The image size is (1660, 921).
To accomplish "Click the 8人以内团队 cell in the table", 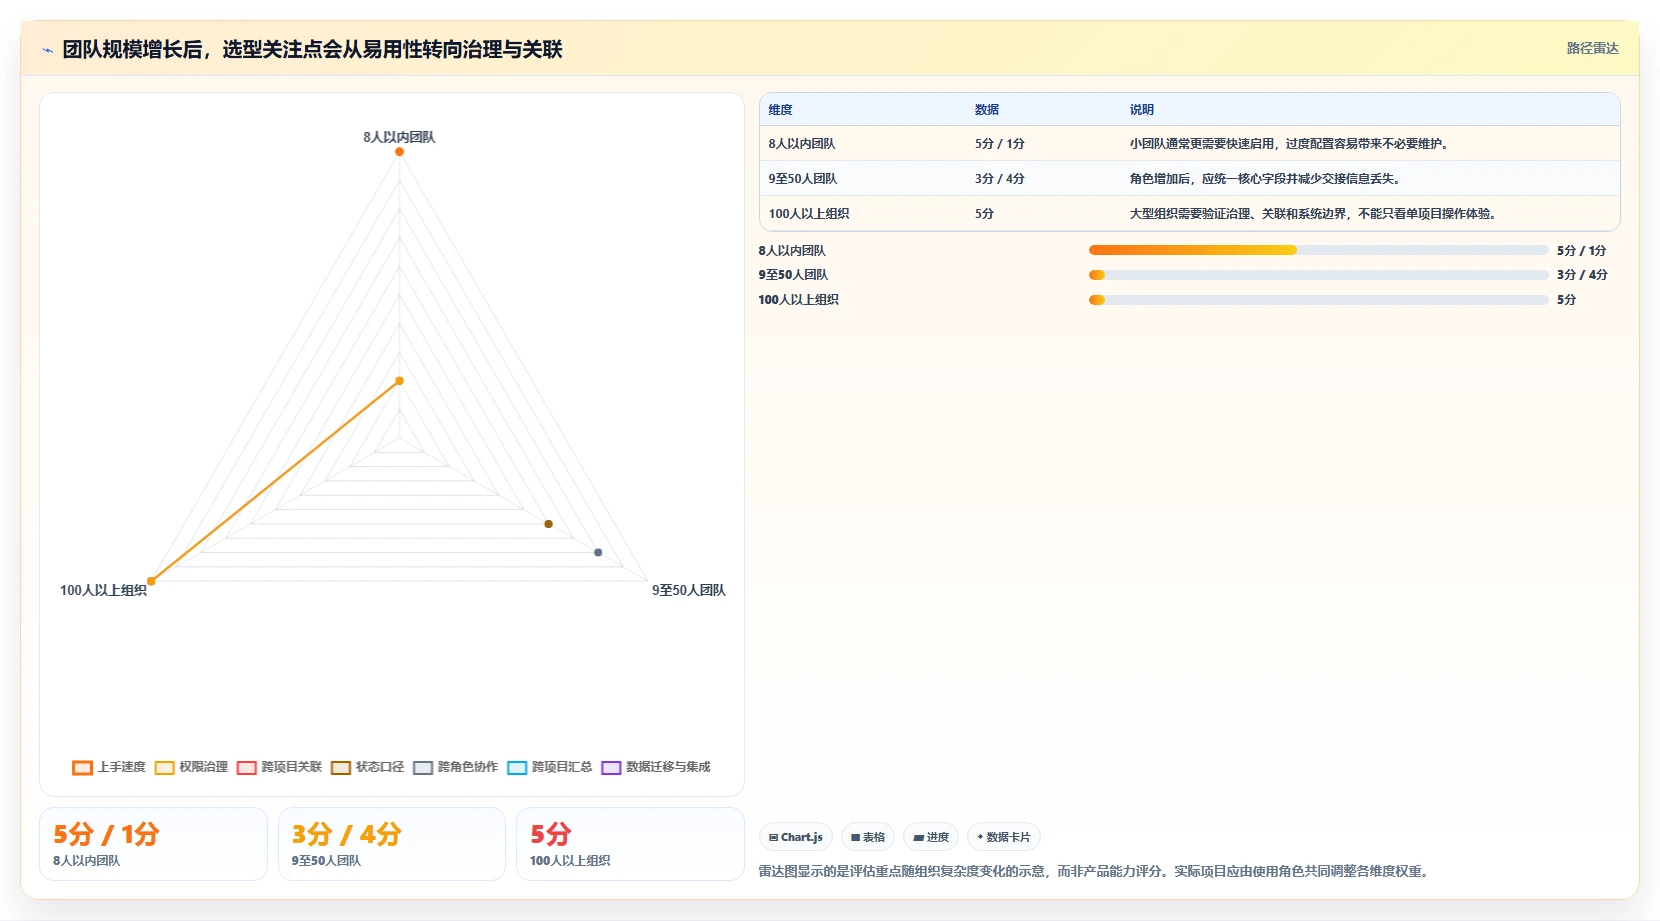I will [801, 144].
